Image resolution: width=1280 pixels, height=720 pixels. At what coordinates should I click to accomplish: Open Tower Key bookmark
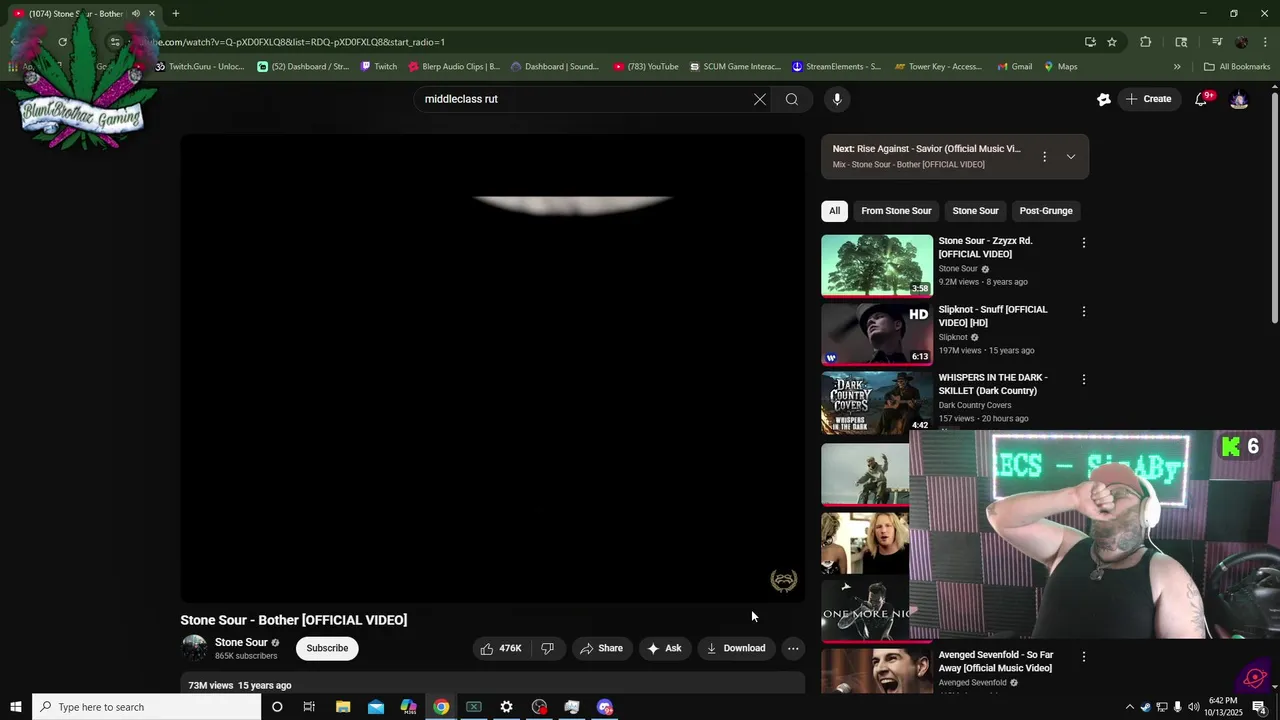(939, 67)
